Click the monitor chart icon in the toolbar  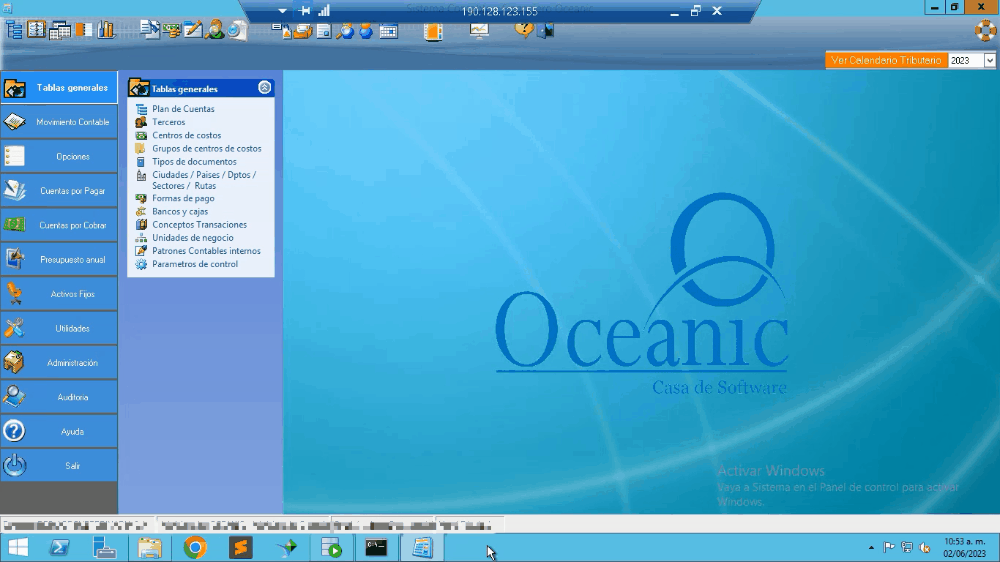coord(479,30)
